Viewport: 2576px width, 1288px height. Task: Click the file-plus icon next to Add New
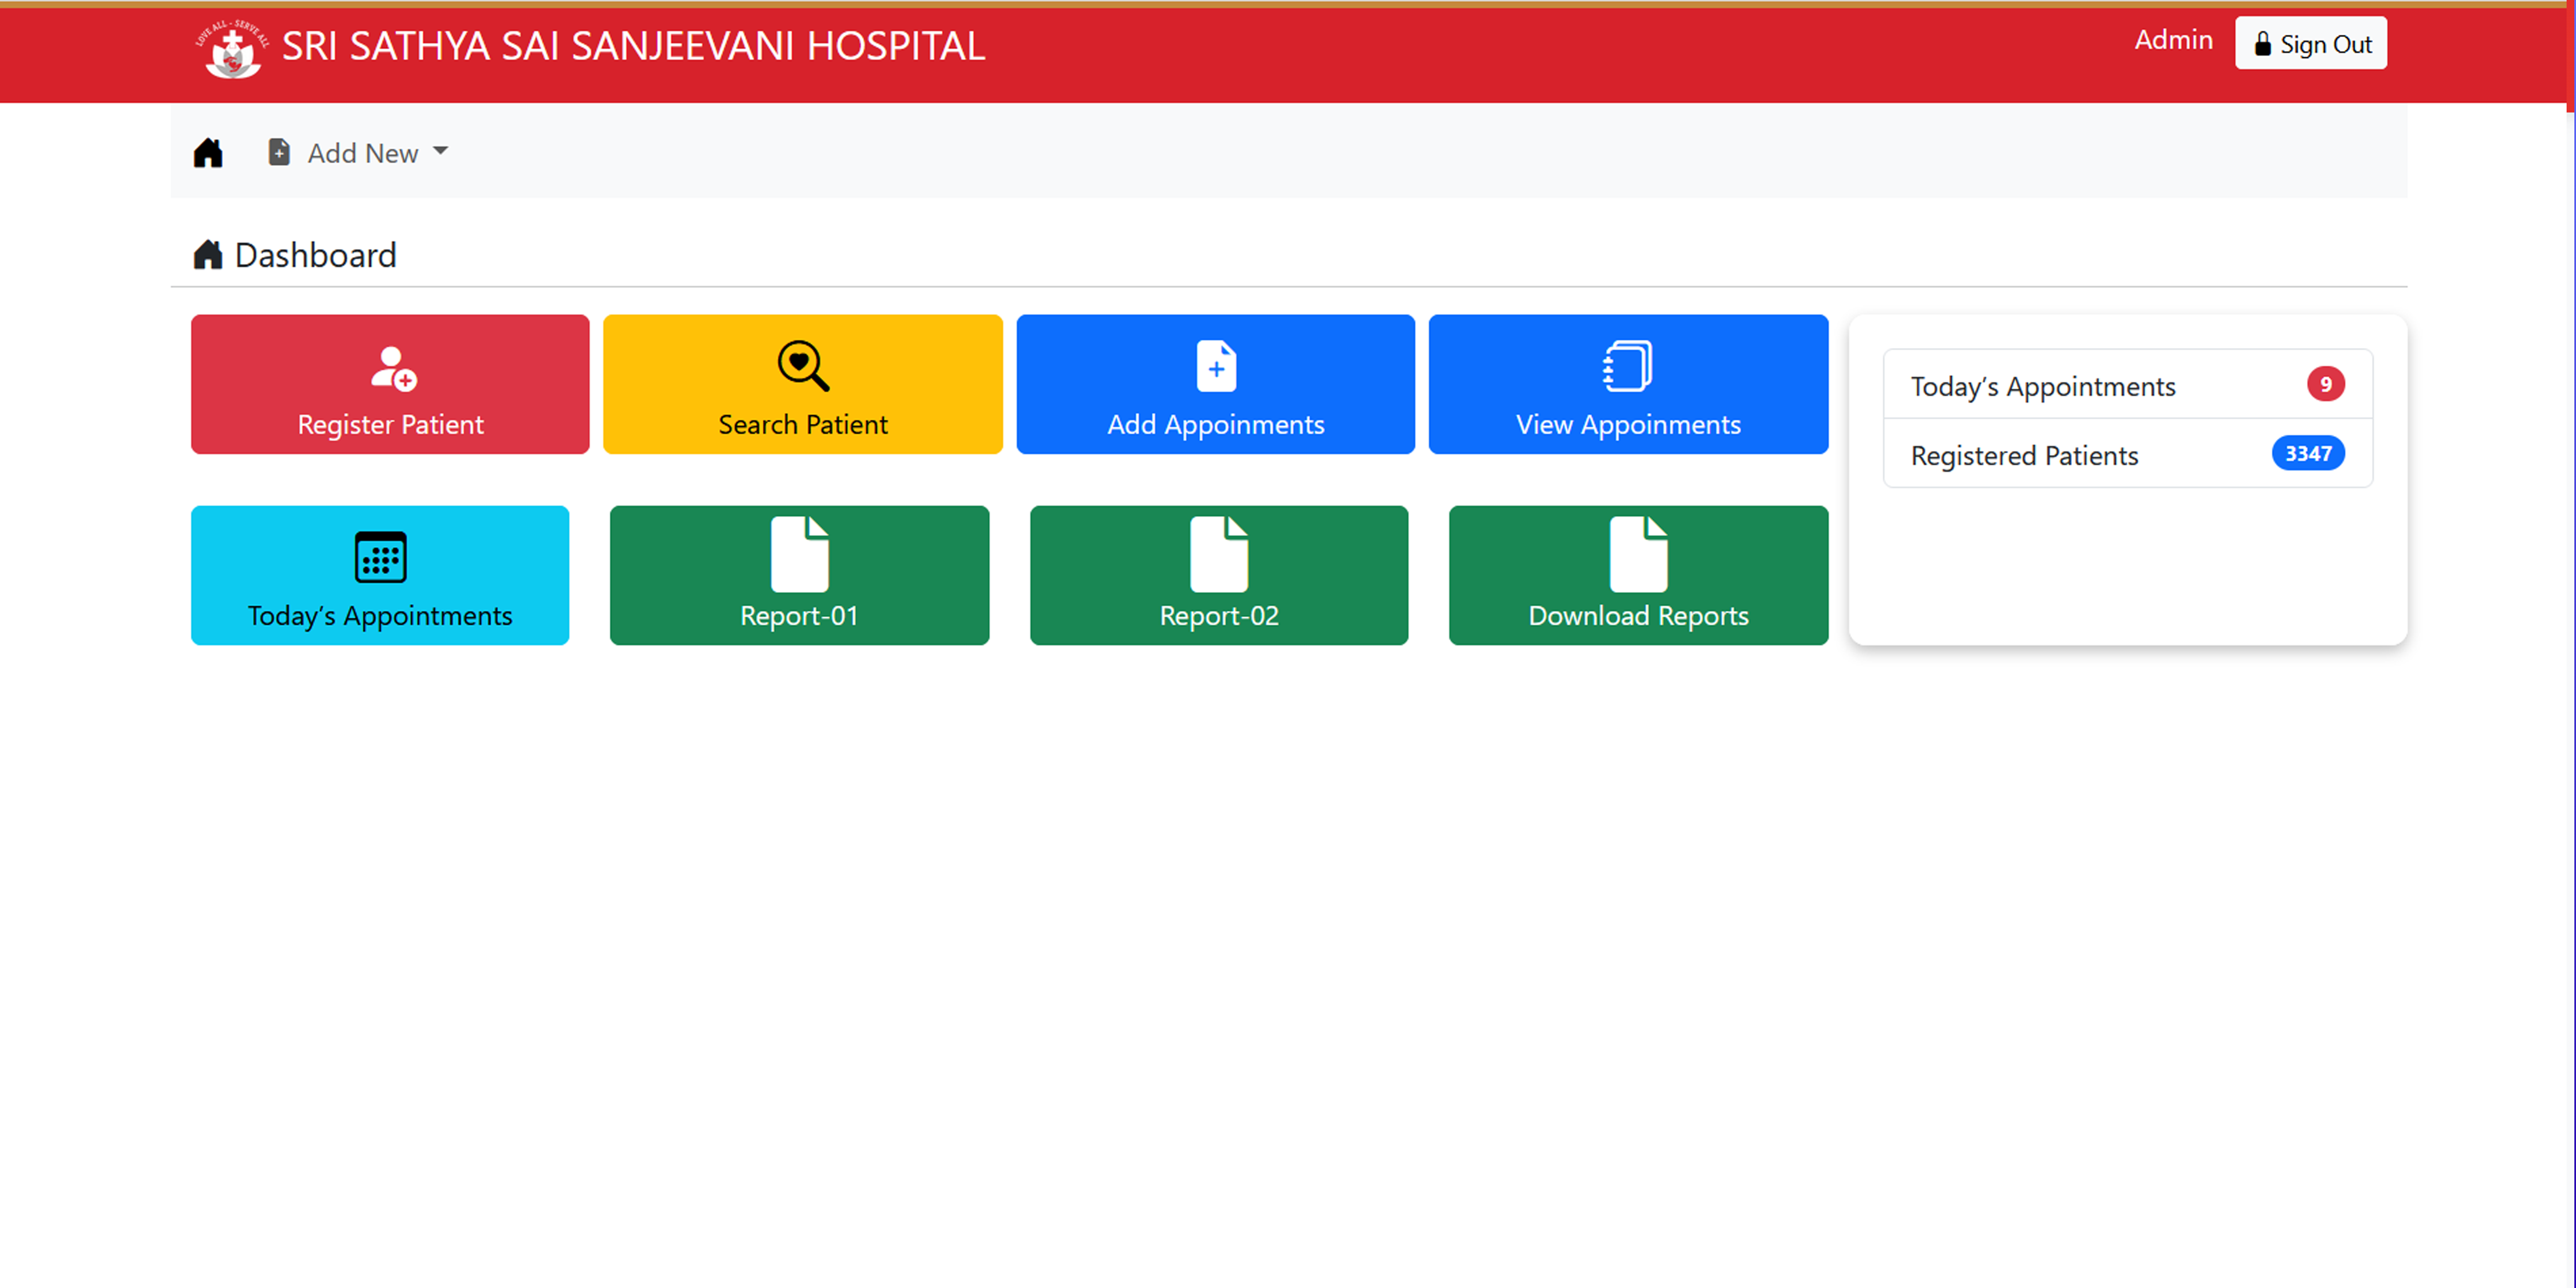[278, 152]
